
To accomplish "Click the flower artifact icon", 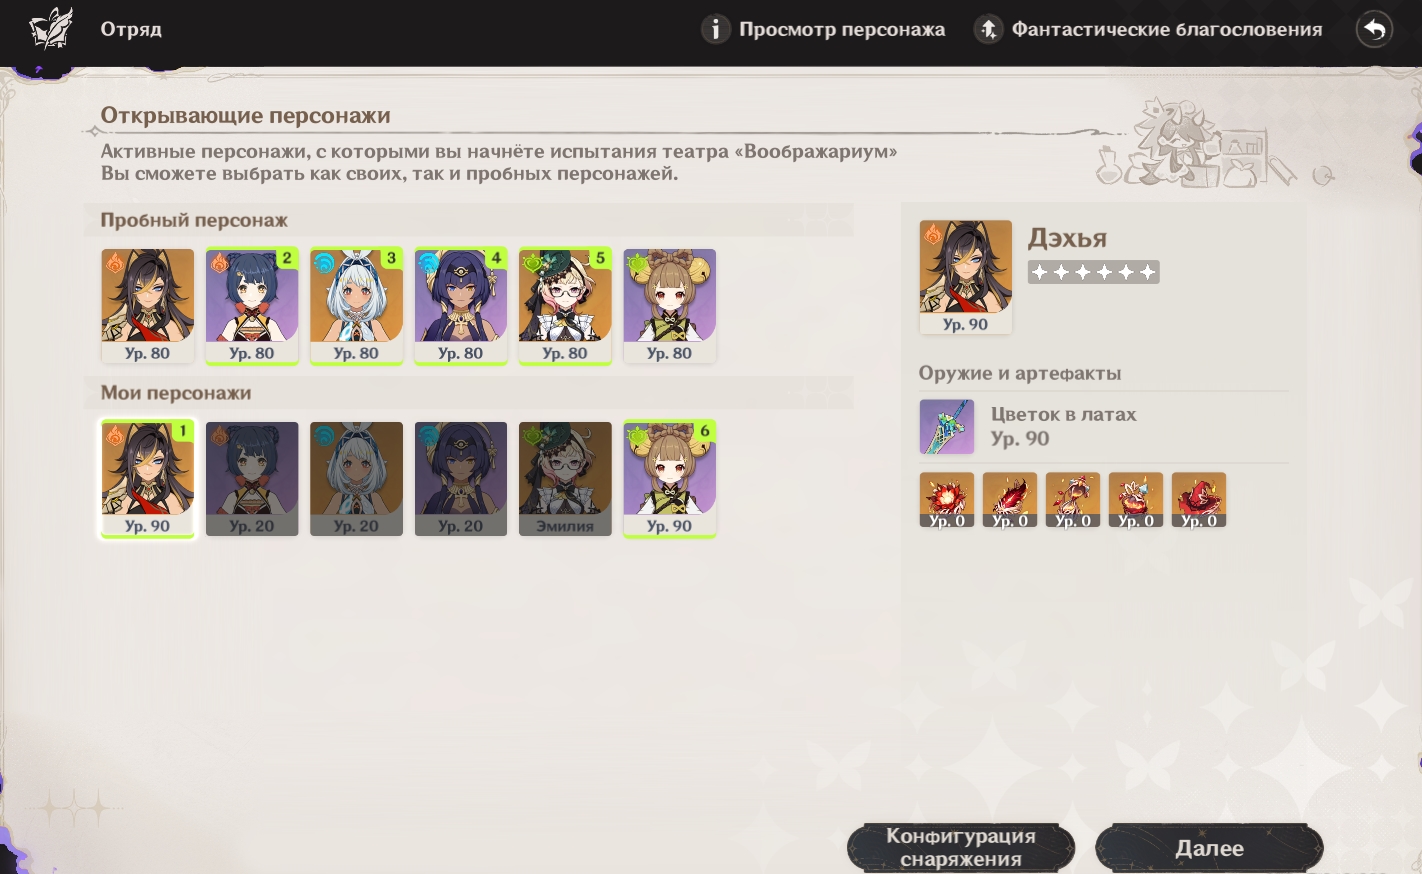I will (947, 500).
